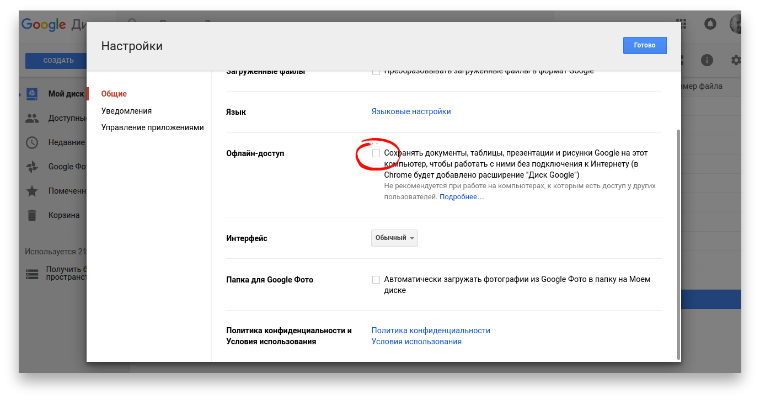Click the Офлайн-доступ label
Screen dimensions: 760x400
(255, 153)
